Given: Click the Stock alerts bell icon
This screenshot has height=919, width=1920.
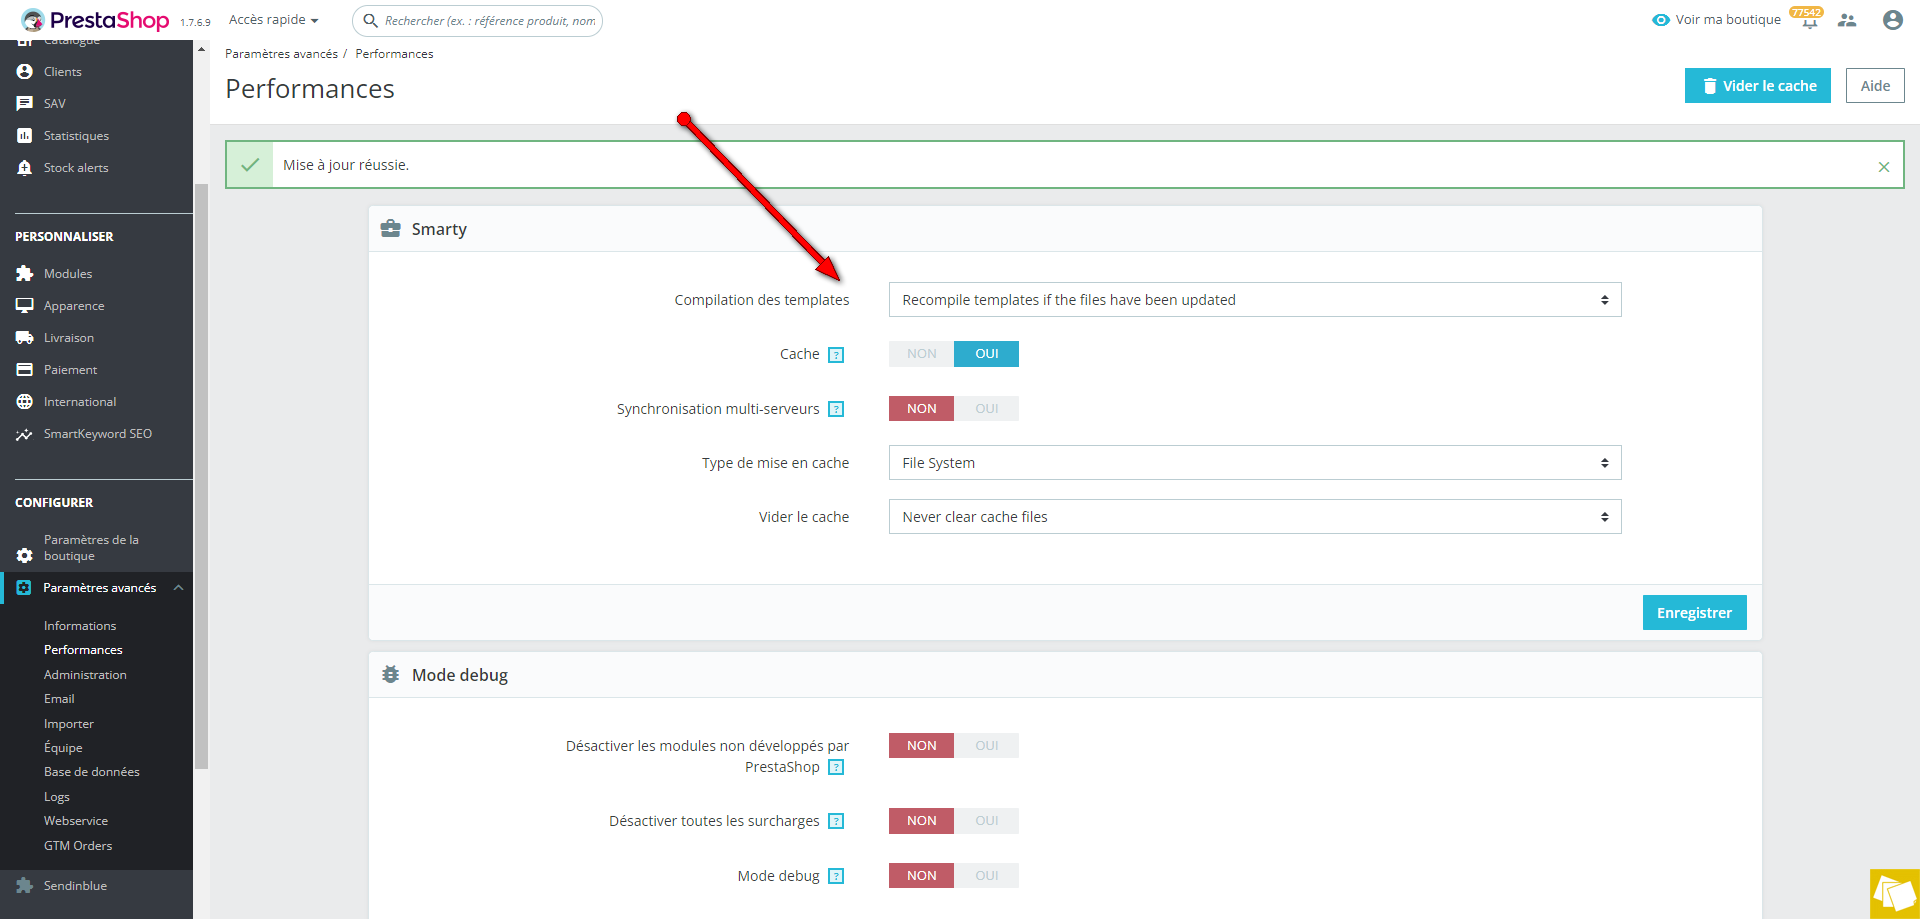Looking at the screenshot, I should (x=25, y=168).
